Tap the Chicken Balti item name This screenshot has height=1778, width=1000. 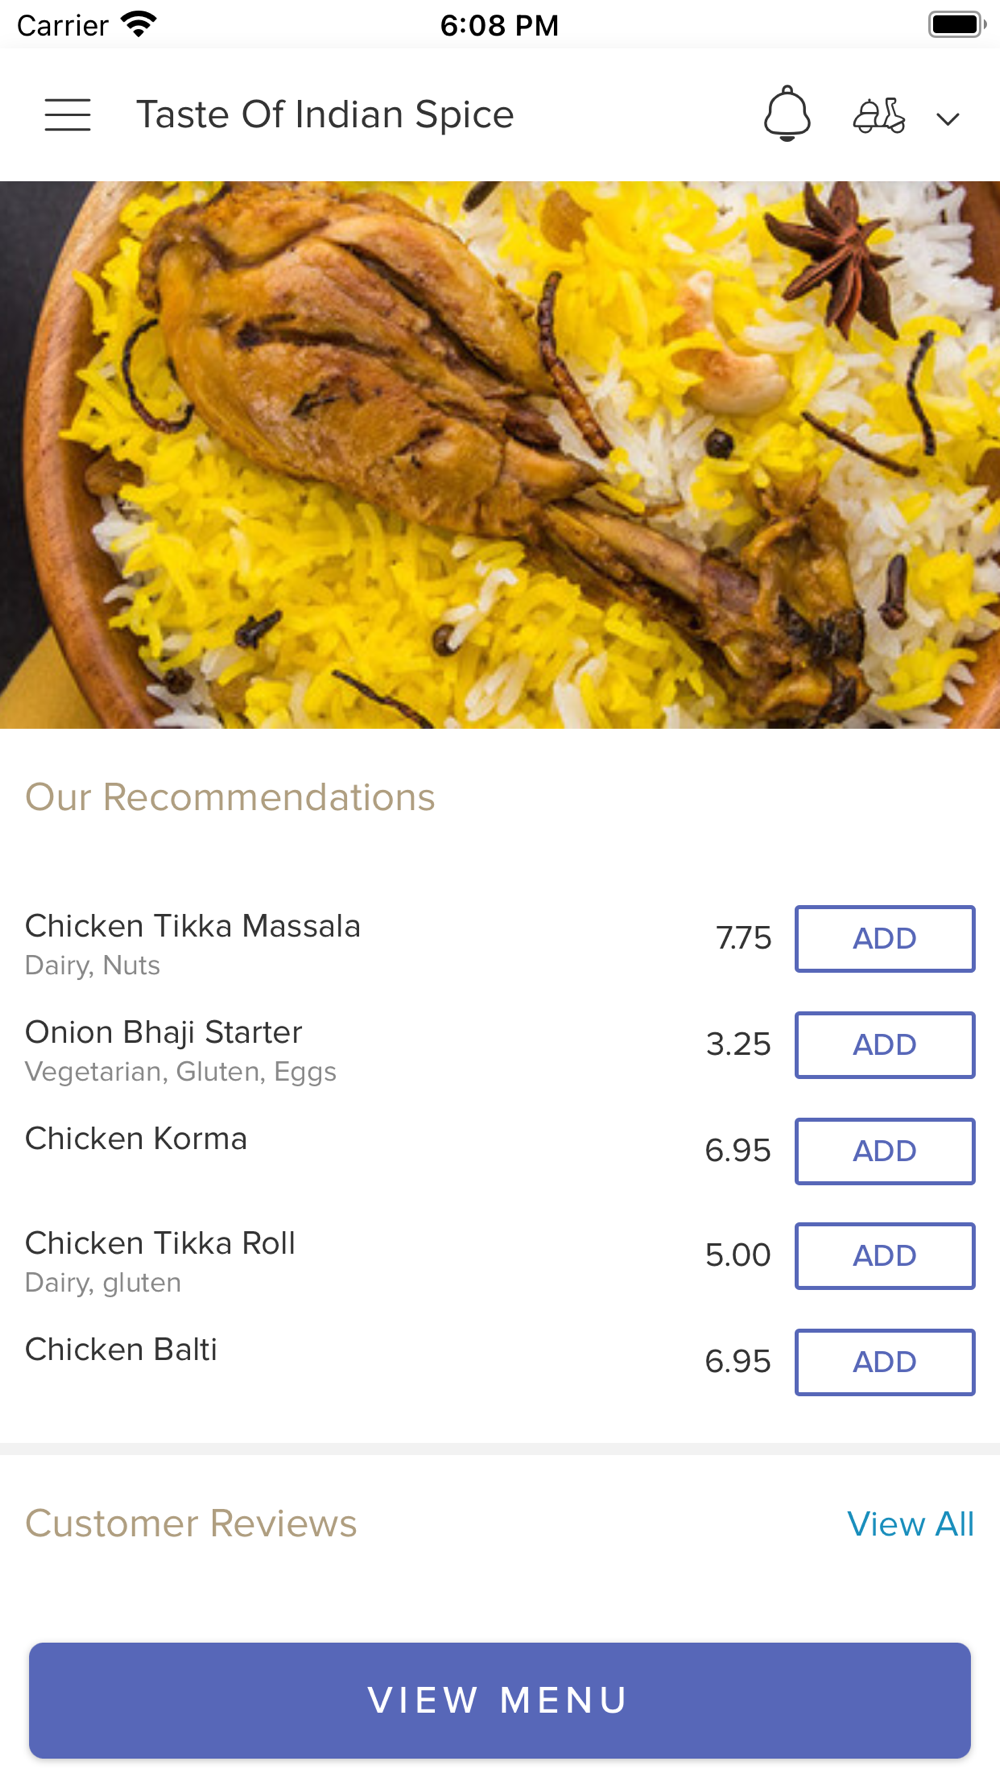tap(121, 1349)
